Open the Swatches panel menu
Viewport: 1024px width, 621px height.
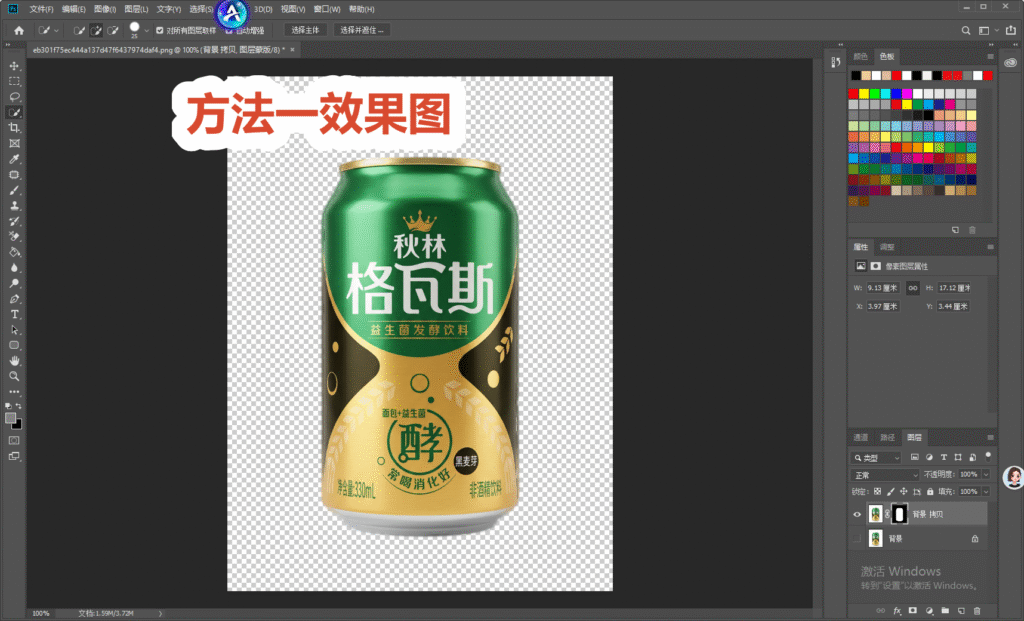click(990, 57)
